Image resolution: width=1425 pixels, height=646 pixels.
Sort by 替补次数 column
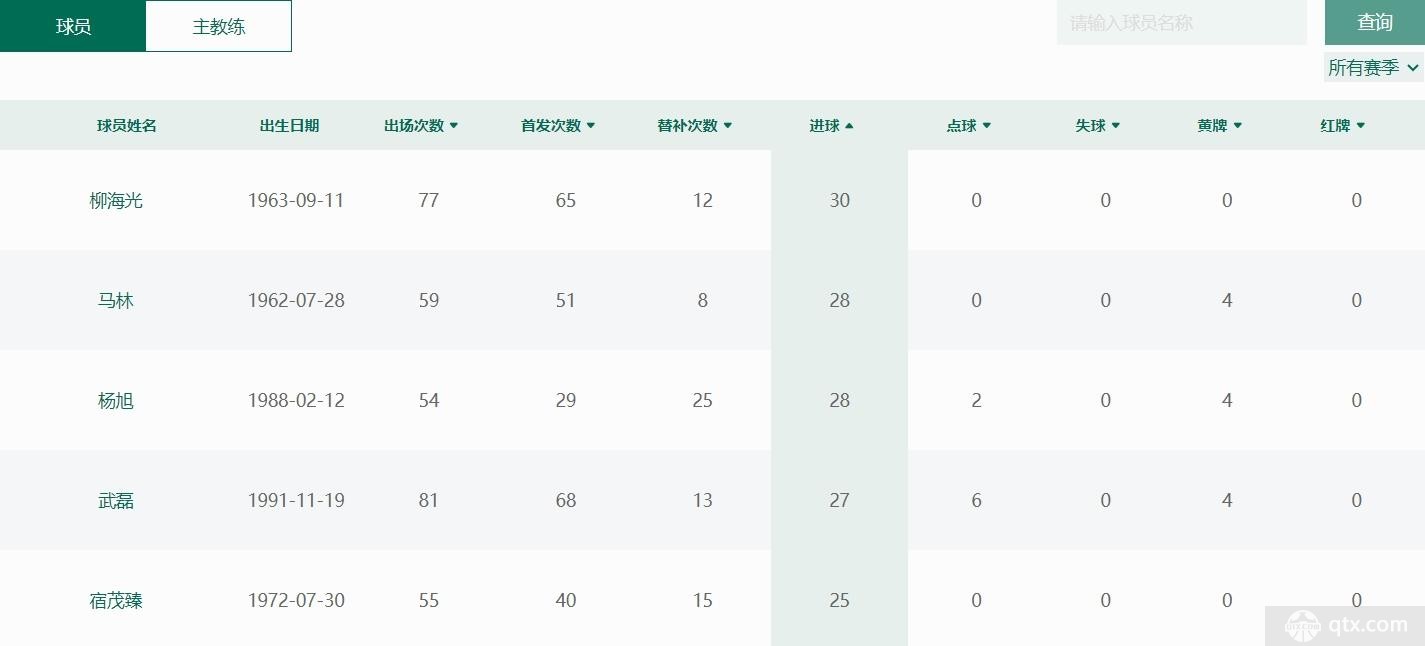tap(695, 125)
